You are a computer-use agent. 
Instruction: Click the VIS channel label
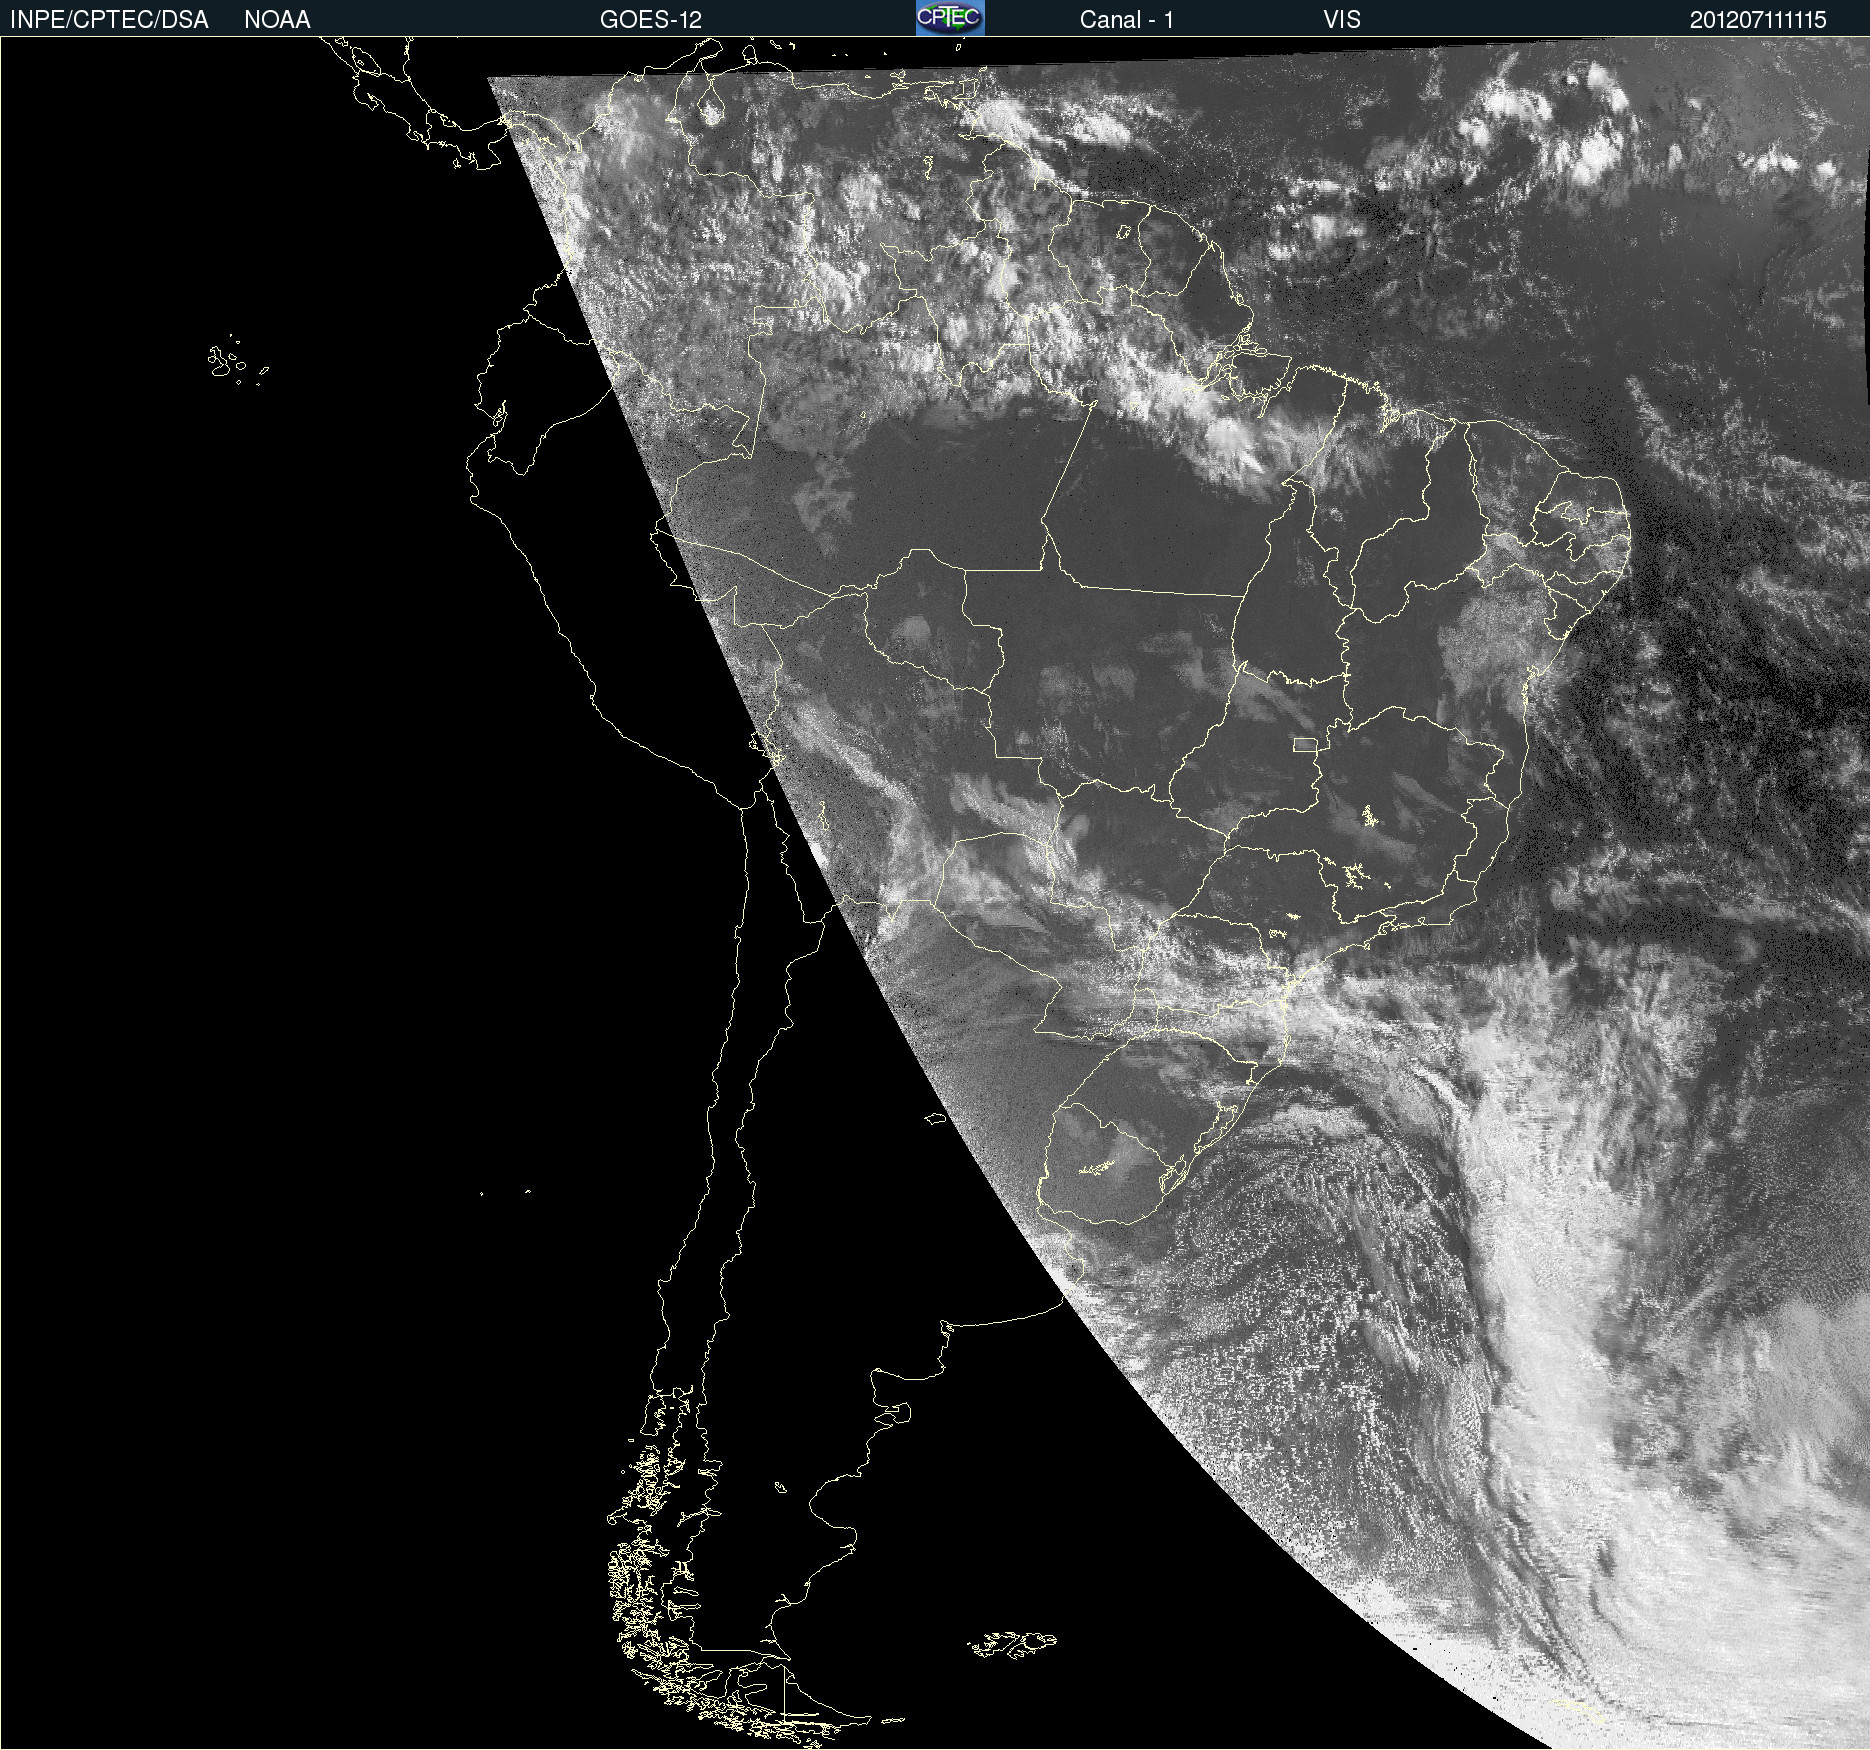coord(1342,20)
